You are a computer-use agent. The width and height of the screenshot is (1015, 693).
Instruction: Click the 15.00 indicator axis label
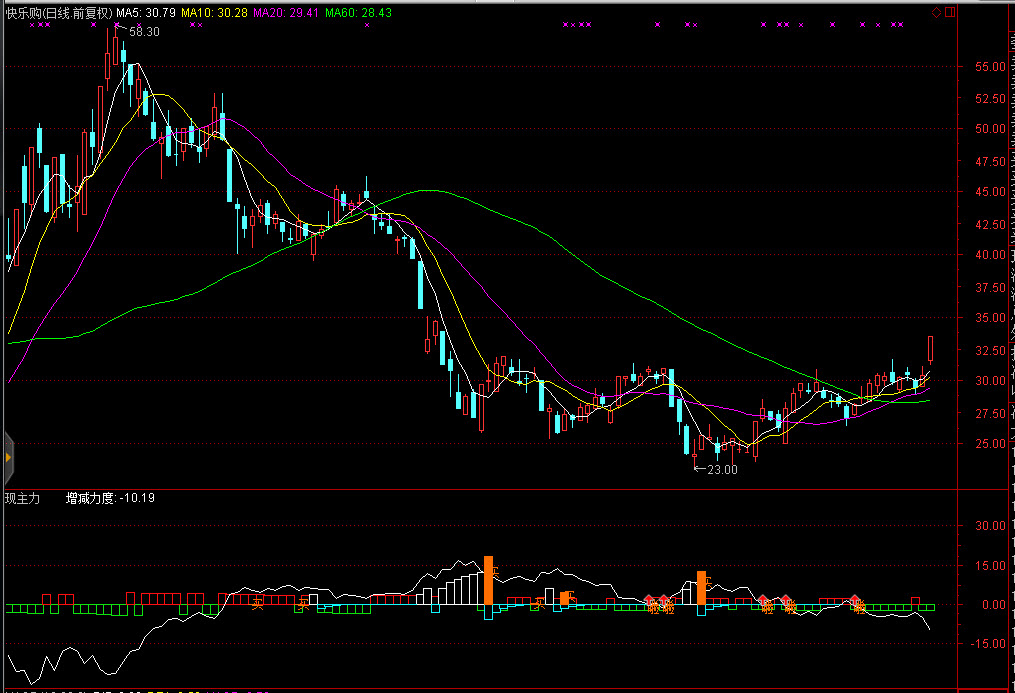[989, 565]
